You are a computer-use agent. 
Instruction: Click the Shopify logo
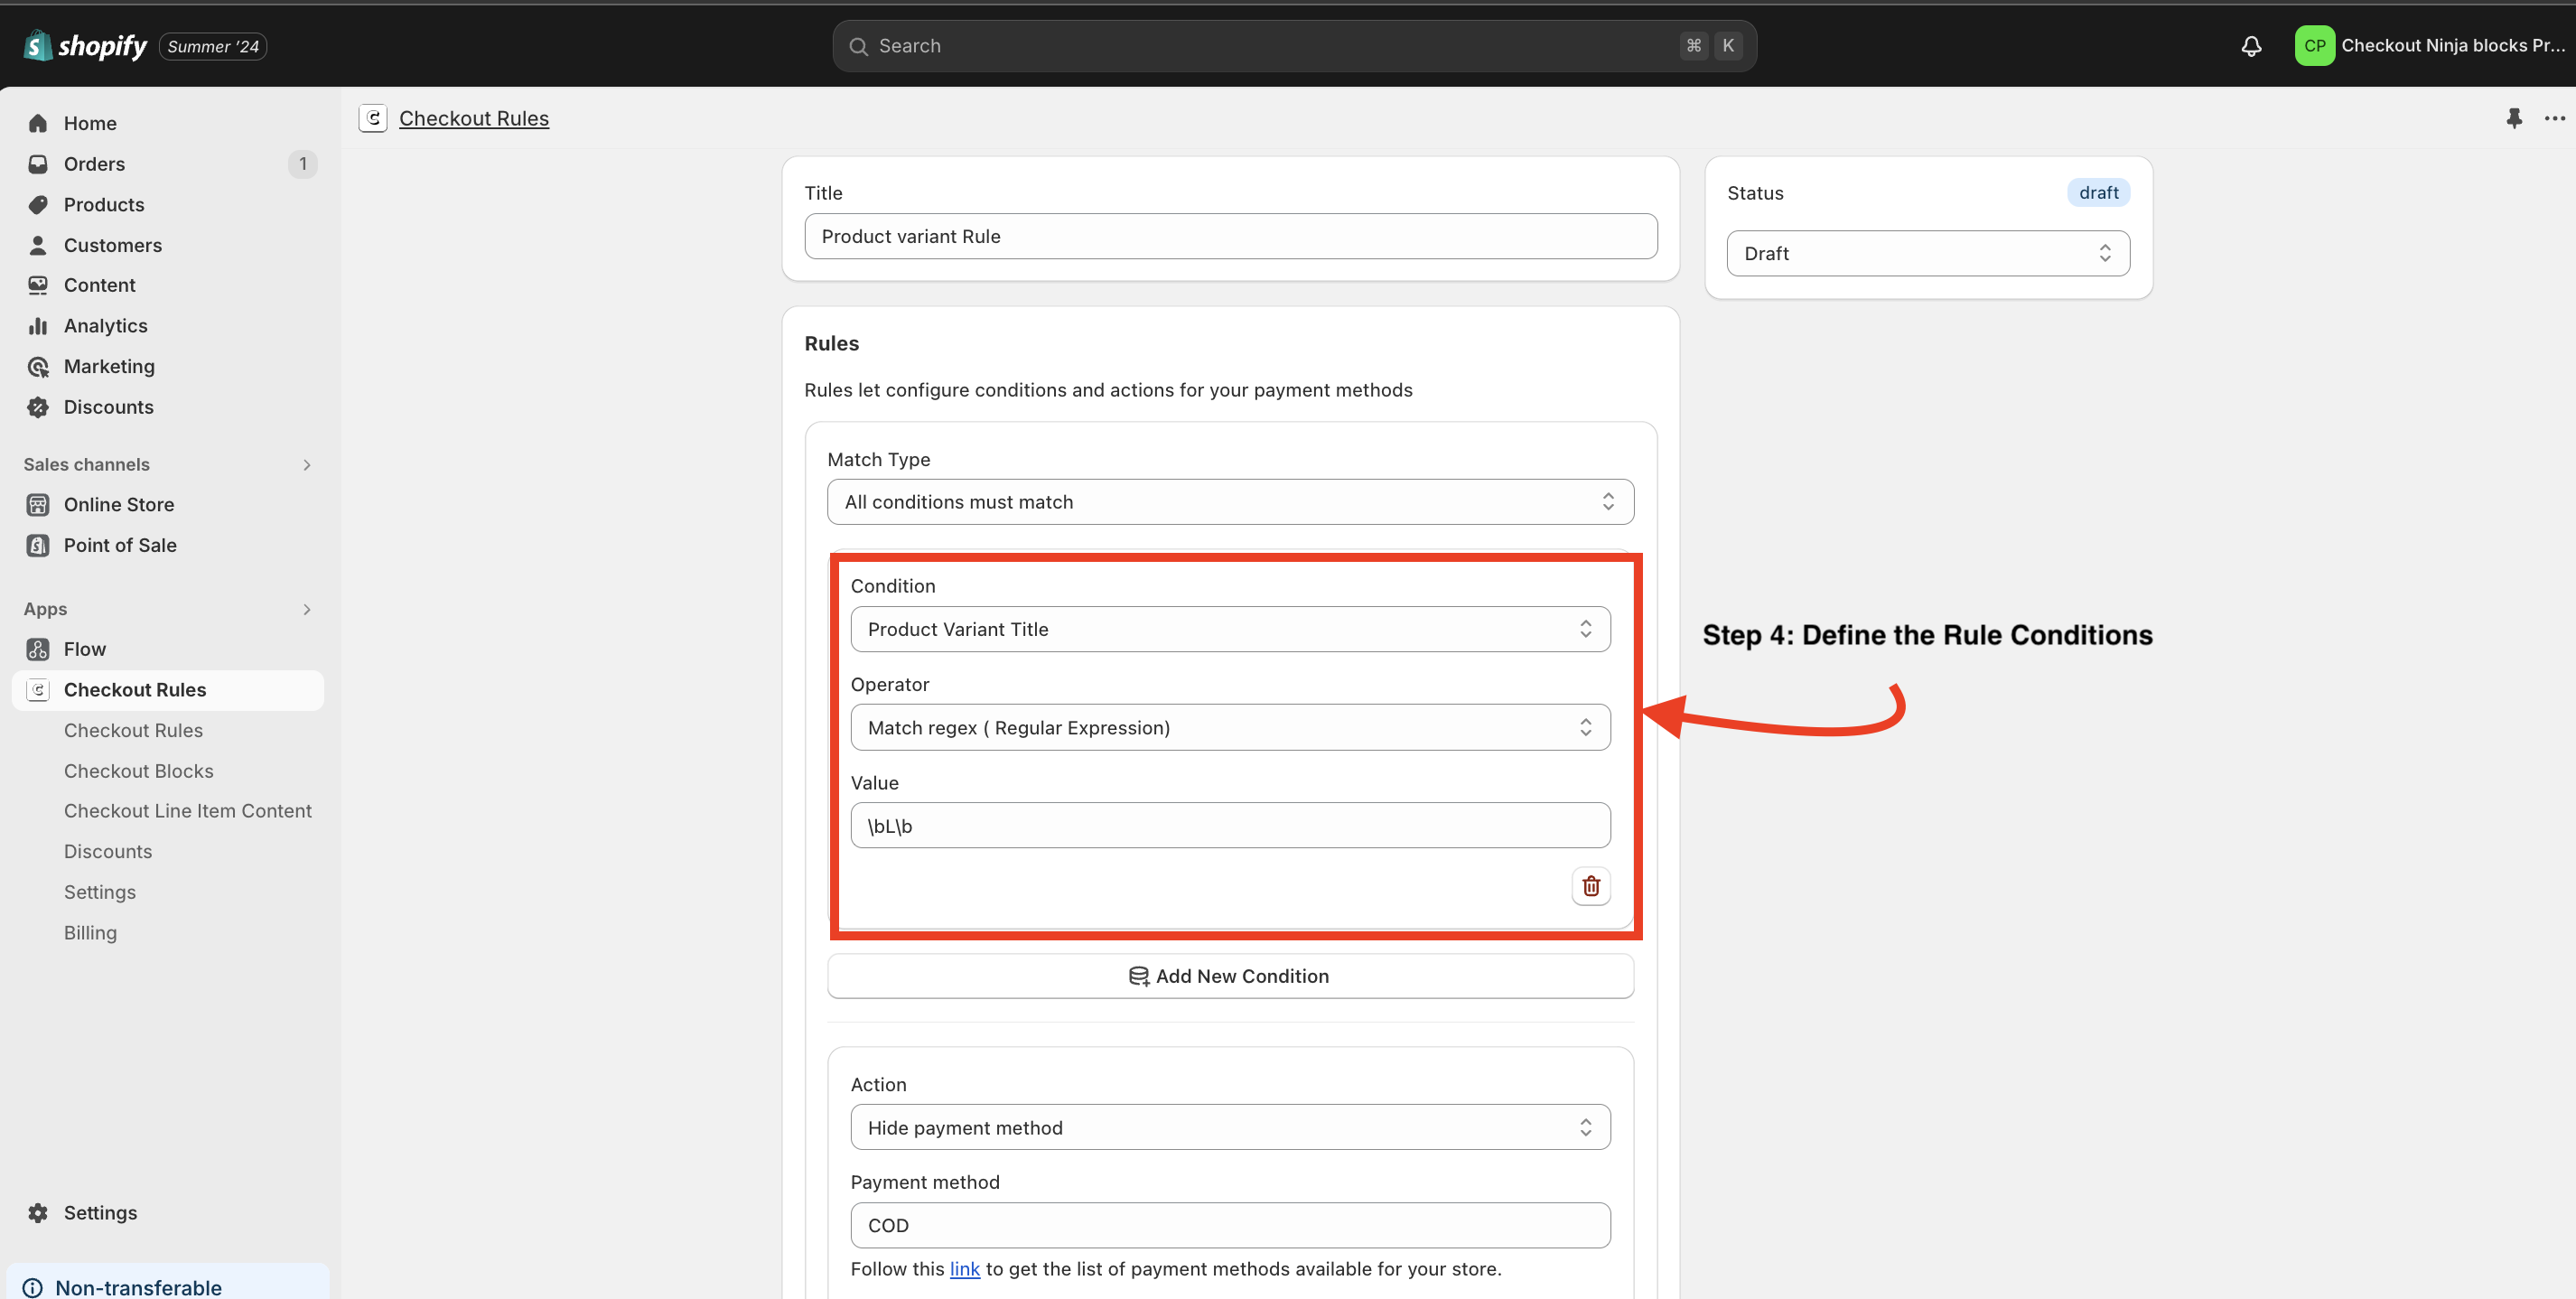click(x=85, y=46)
